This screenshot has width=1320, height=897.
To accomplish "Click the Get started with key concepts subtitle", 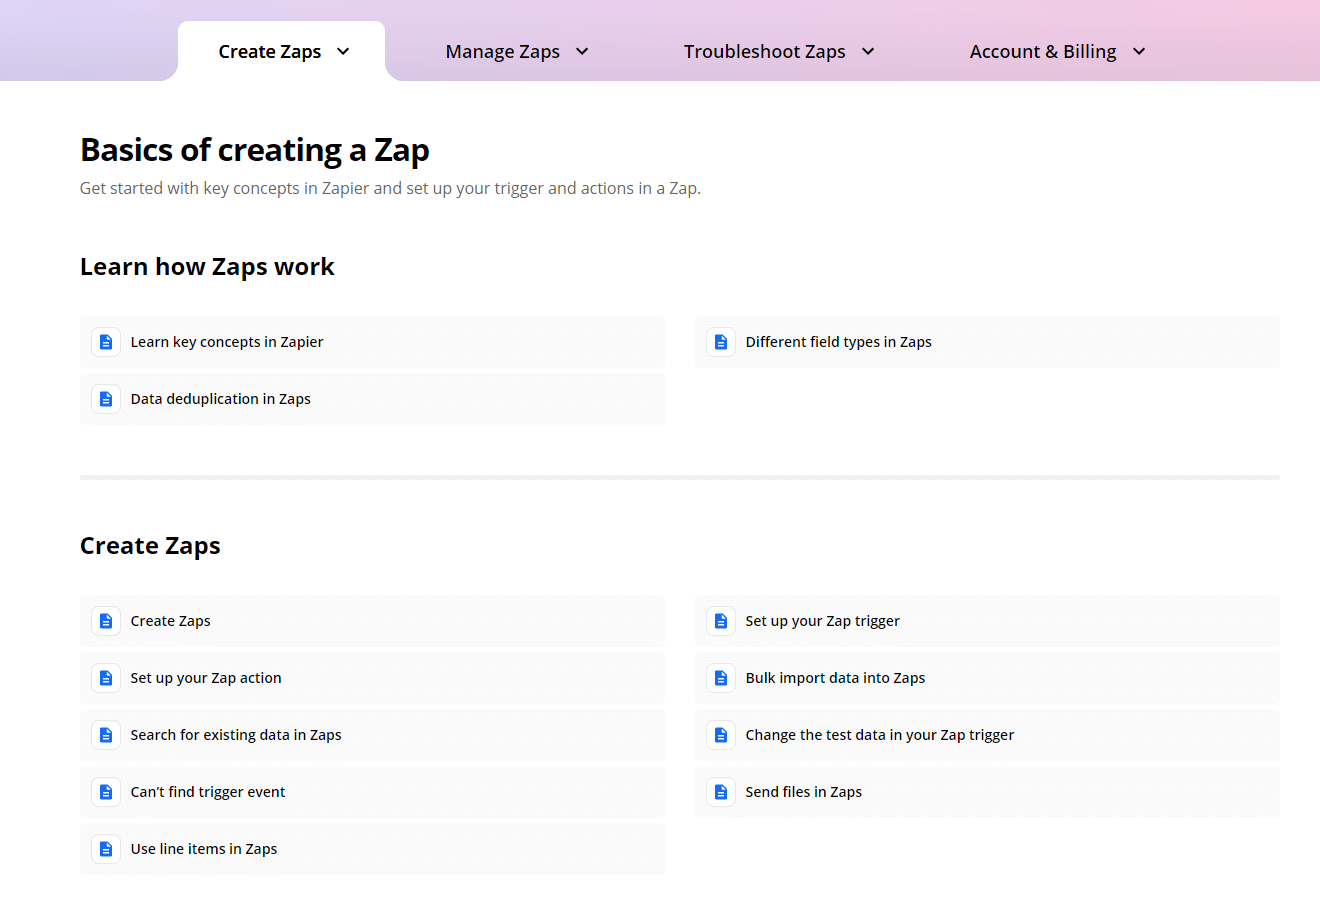I will (x=390, y=188).
